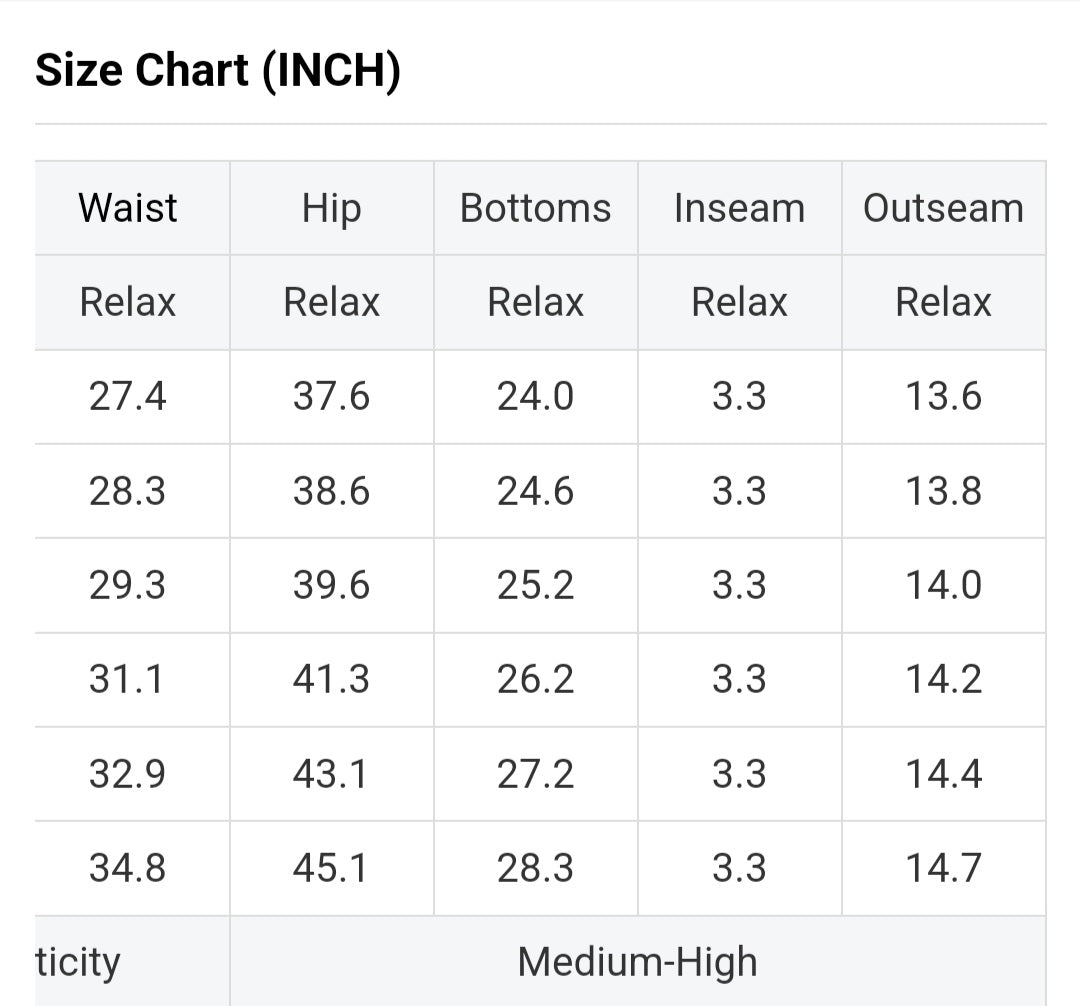Screen dimensions: 1080x1006
Task: Click the Size Chart (INCH) heading
Action: (x=218, y=71)
